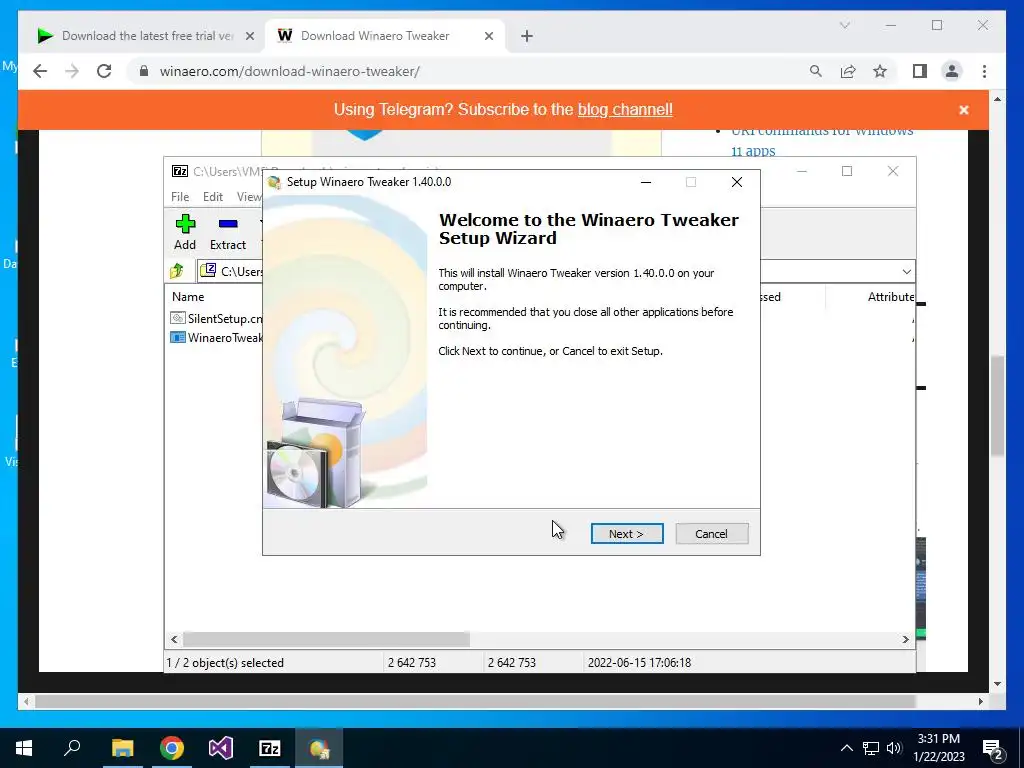Click Next in the Winaero Tweaker setup wizard
Screen dimensions: 1024x768
click(627, 534)
